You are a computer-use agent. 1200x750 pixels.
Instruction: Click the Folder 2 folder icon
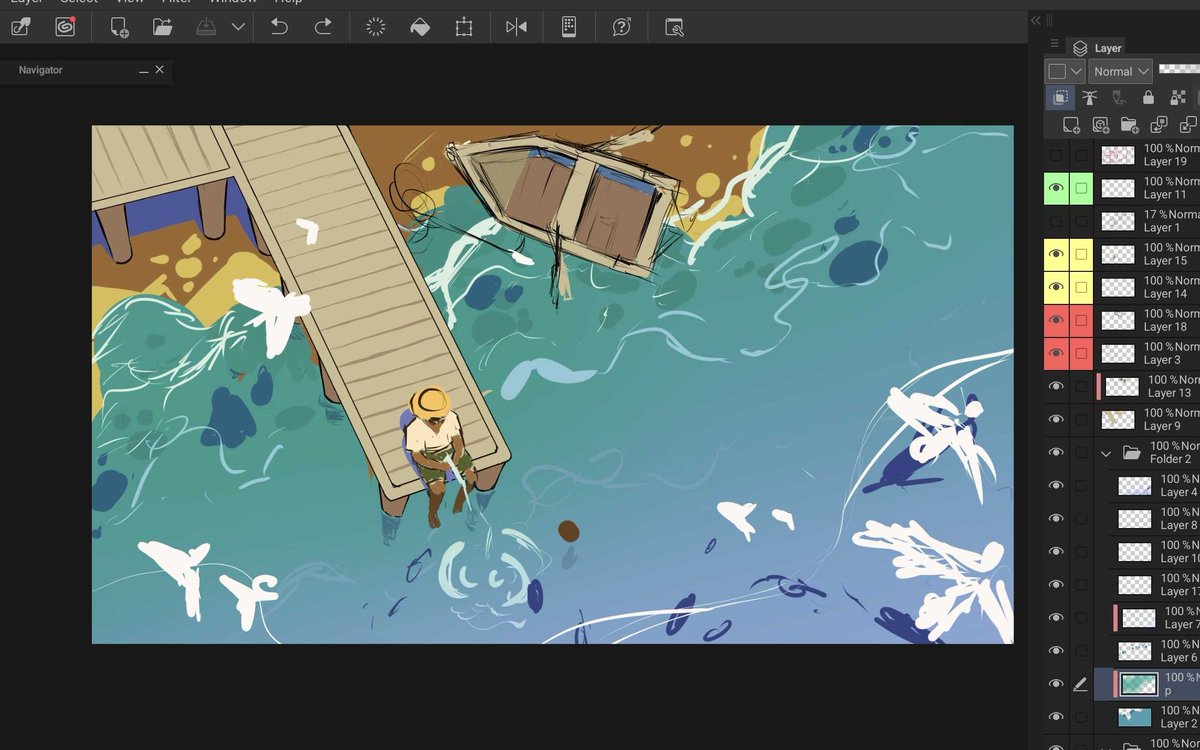(1132, 453)
